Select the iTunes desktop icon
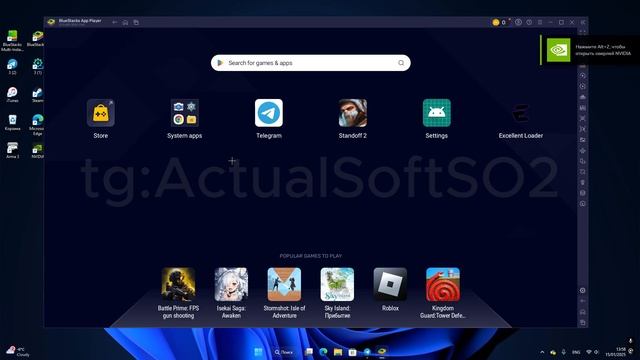 (12, 95)
